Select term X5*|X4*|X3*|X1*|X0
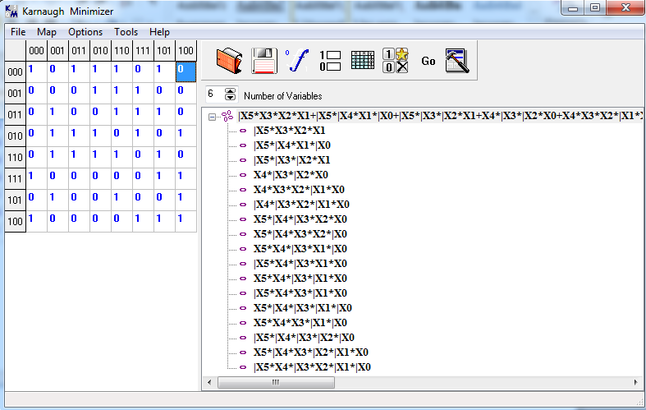Screen dimensions: 646x410 click(303, 309)
